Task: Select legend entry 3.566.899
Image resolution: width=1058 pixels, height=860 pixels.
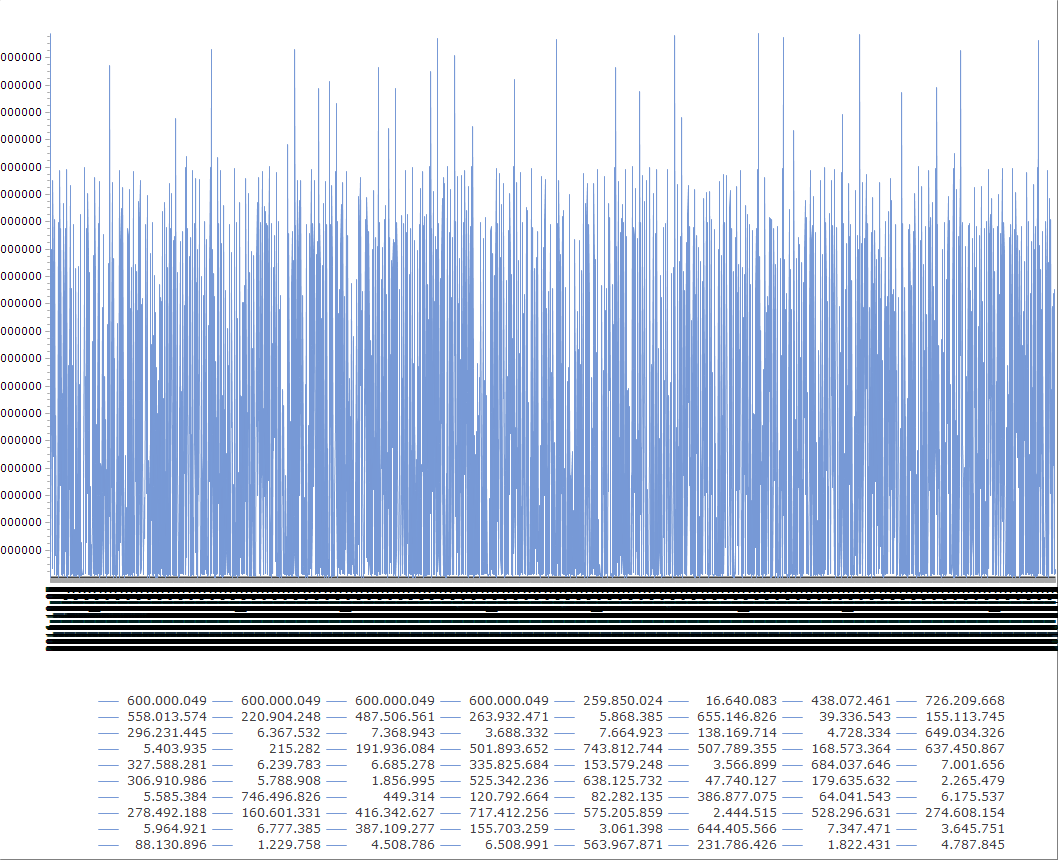Action: pos(745,765)
